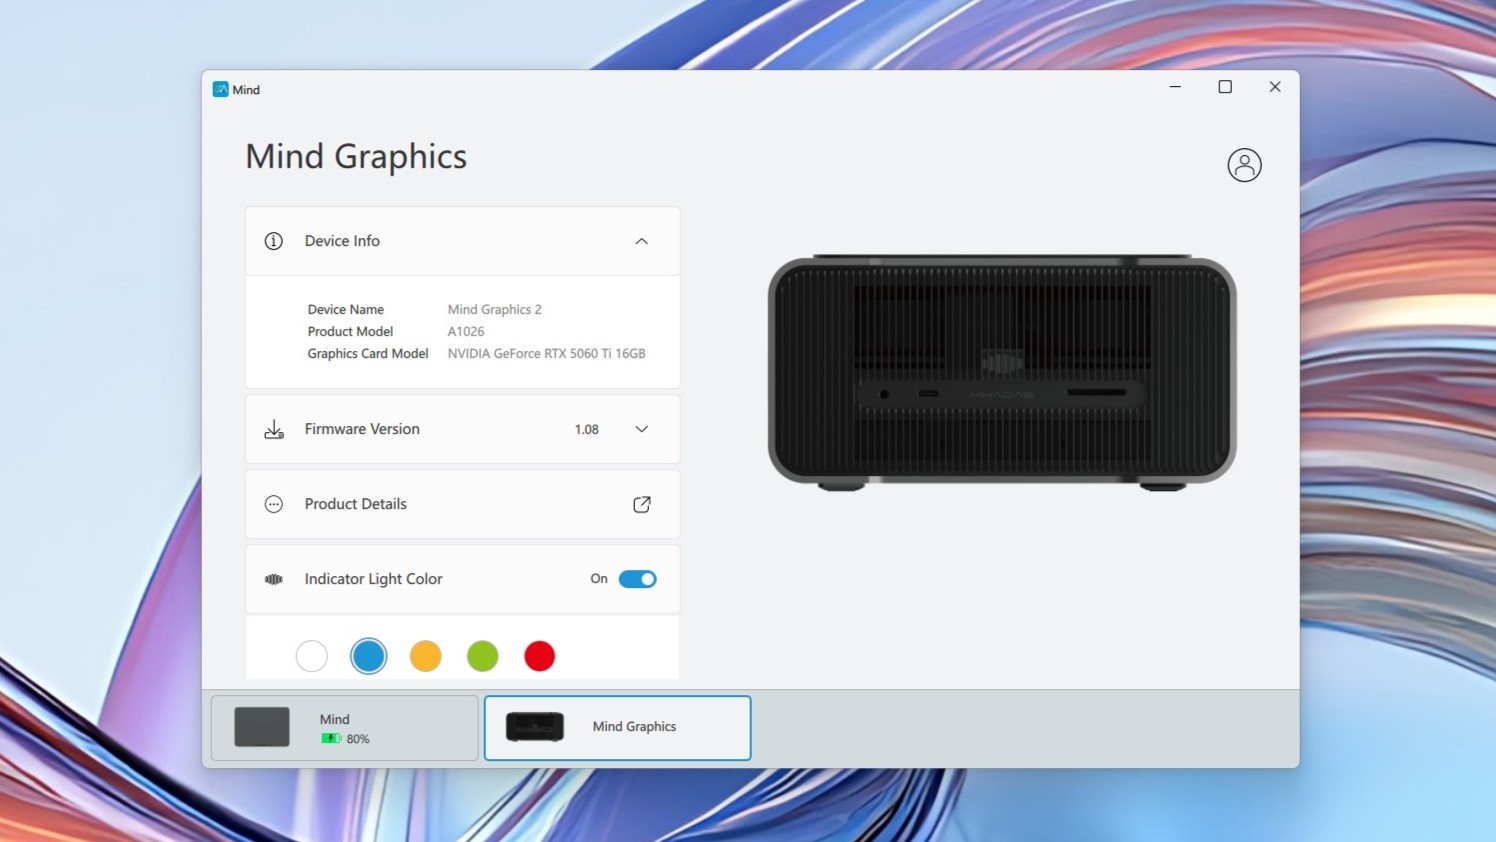Click the product model value A1026
This screenshot has height=842, width=1496.
pos(466,332)
